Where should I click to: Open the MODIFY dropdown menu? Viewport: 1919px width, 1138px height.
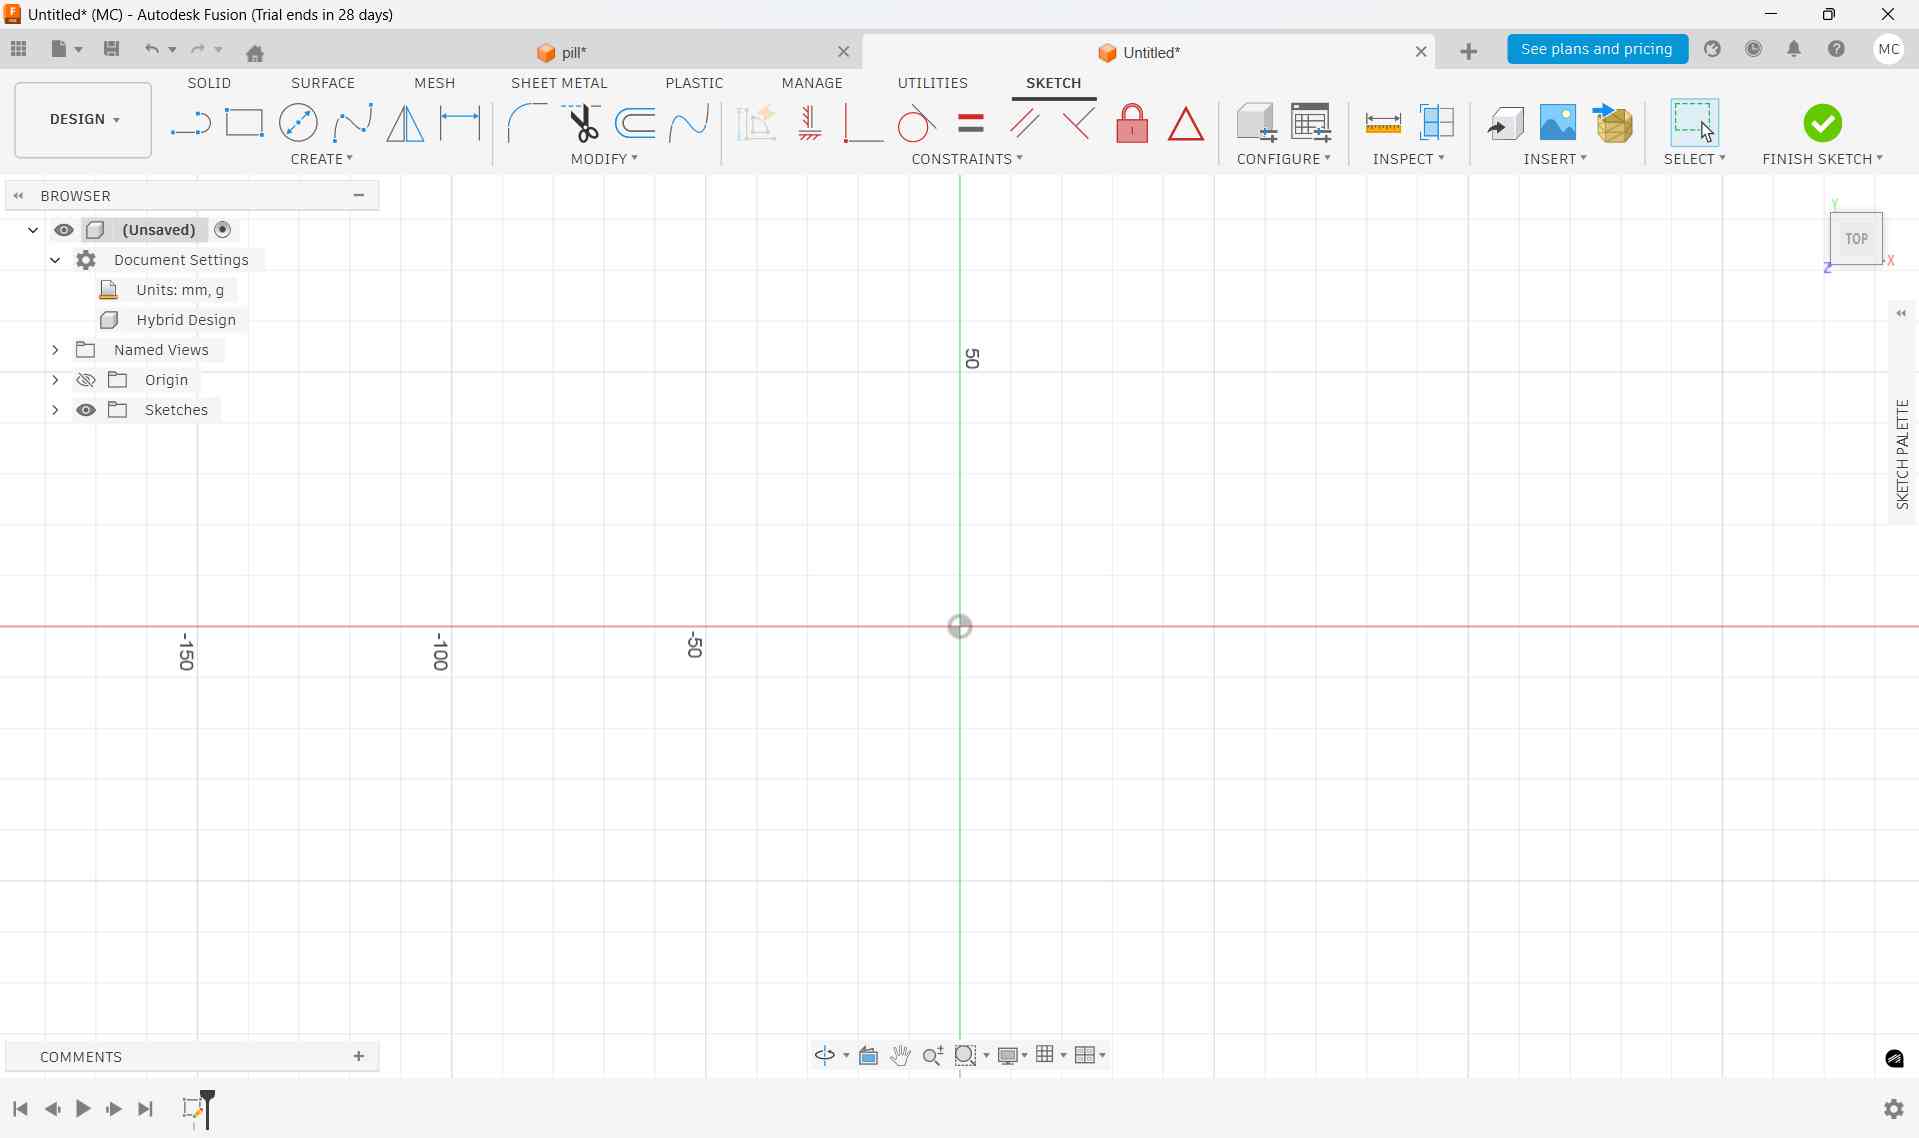(604, 159)
